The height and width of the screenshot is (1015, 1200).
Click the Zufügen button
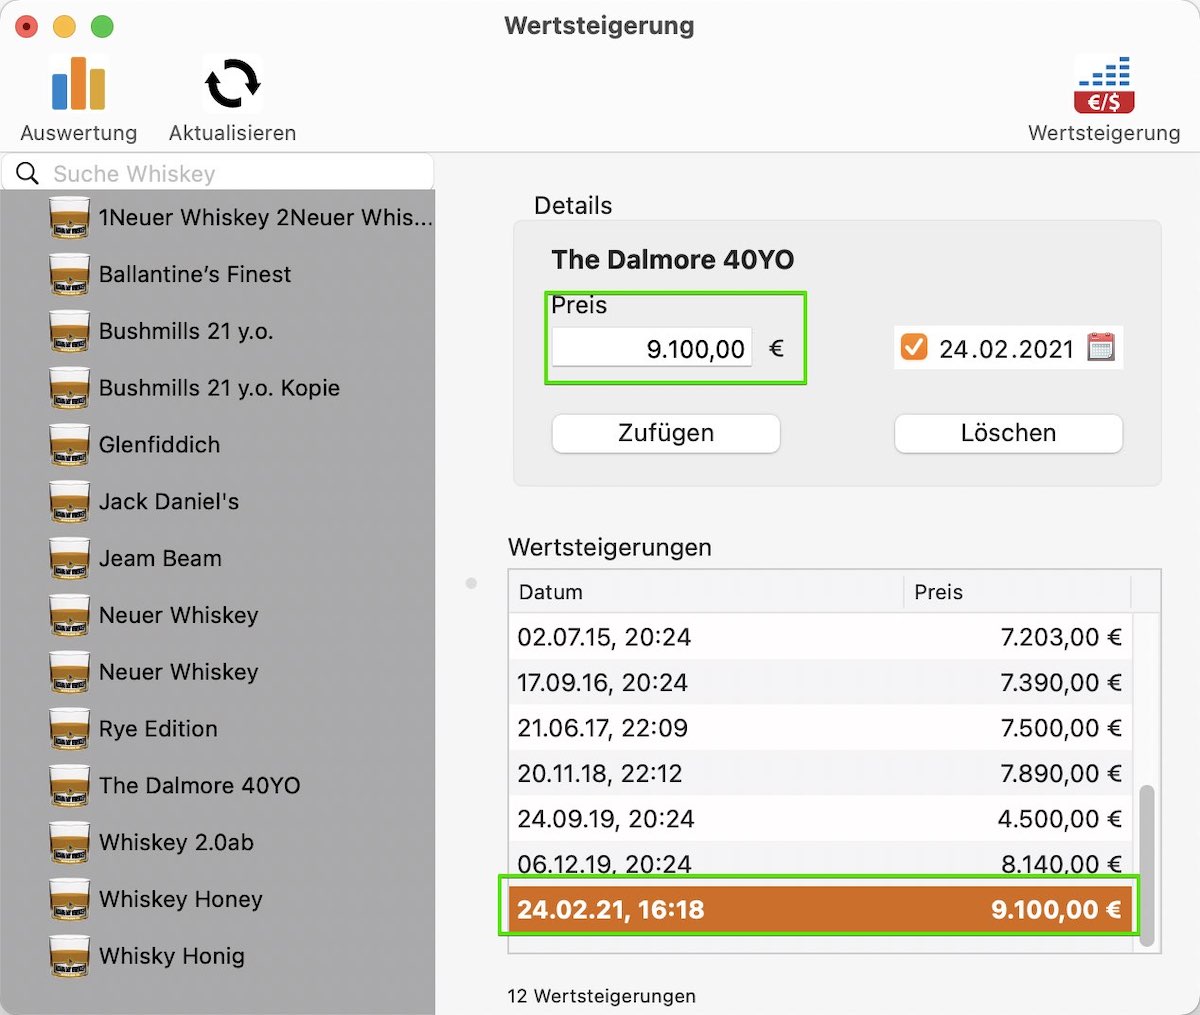coord(666,433)
